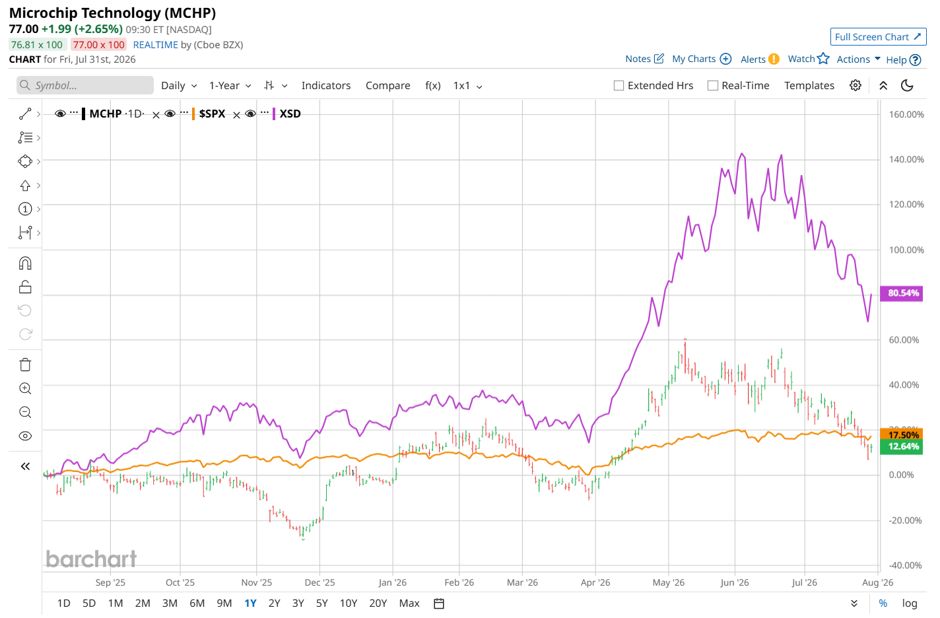Viewport: 940px width, 618px height.
Task: Select the 1D time range
Action: (x=64, y=604)
